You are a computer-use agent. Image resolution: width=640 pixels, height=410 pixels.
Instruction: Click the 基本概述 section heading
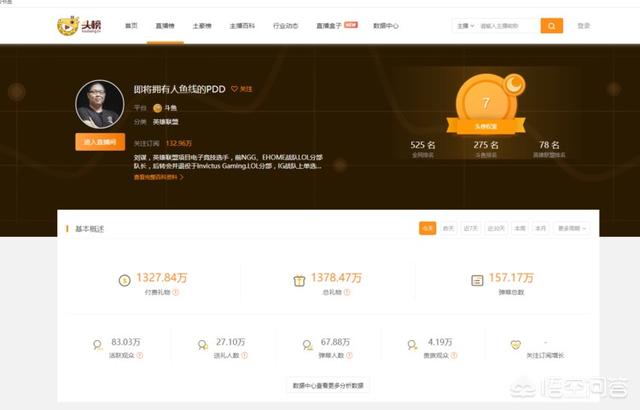click(89, 229)
